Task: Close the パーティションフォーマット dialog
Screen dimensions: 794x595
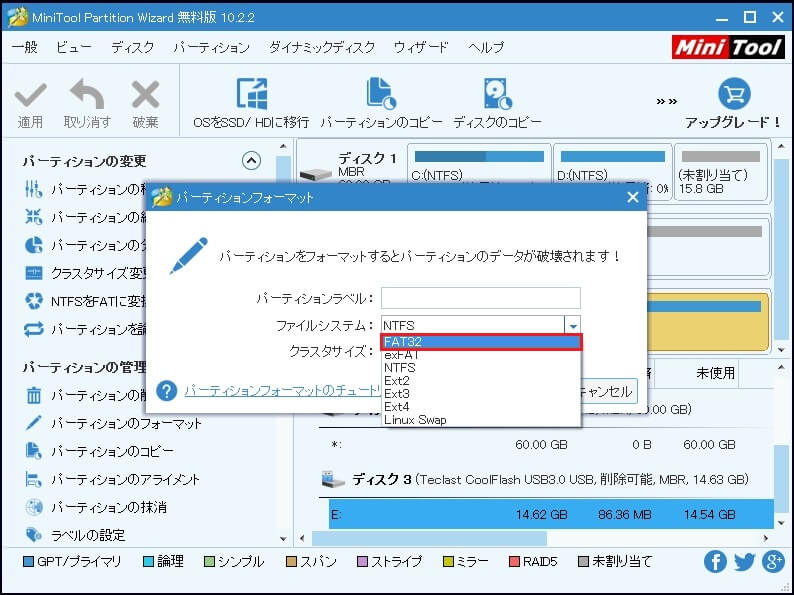Action: pos(632,197)
